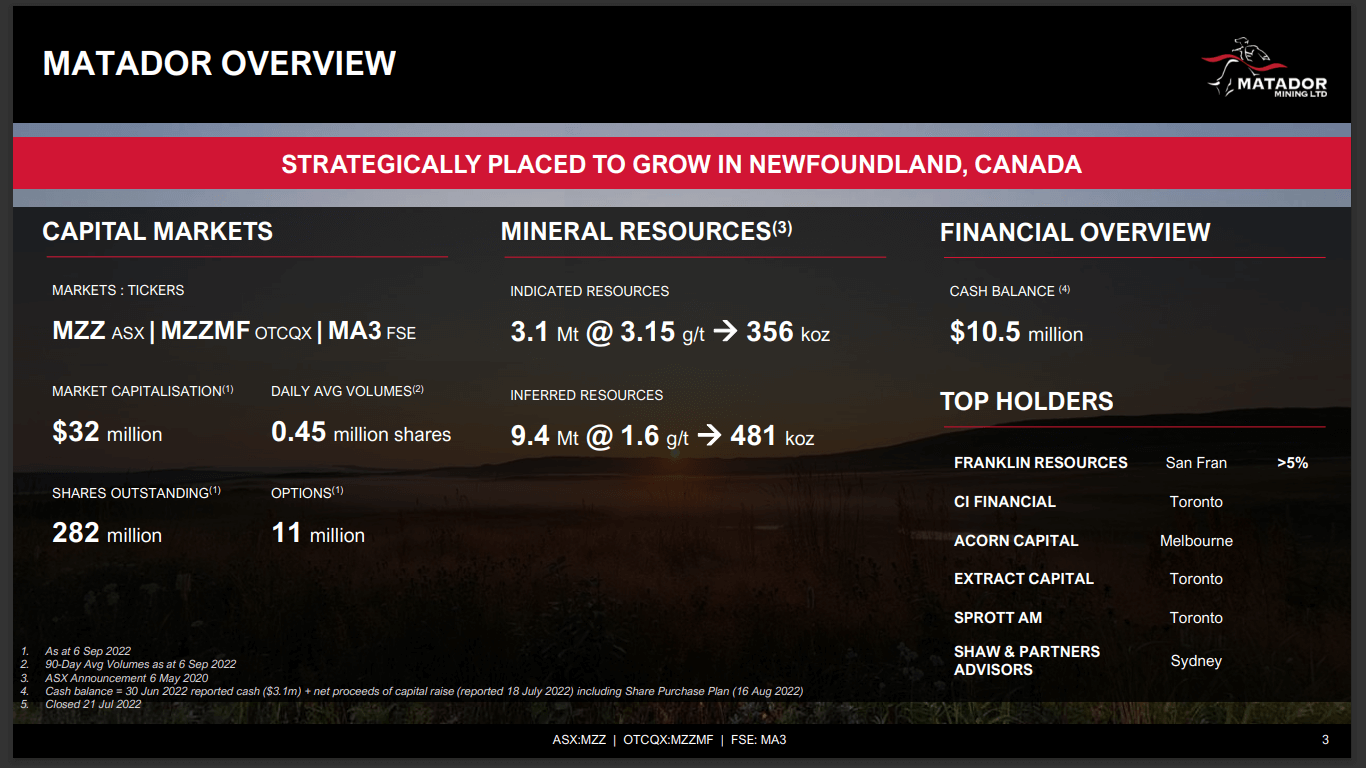The width and height of the screenshot is (1366, 768).
Task: Click the 'MARKETS : TICKERS' label
Action: point(118,290)
